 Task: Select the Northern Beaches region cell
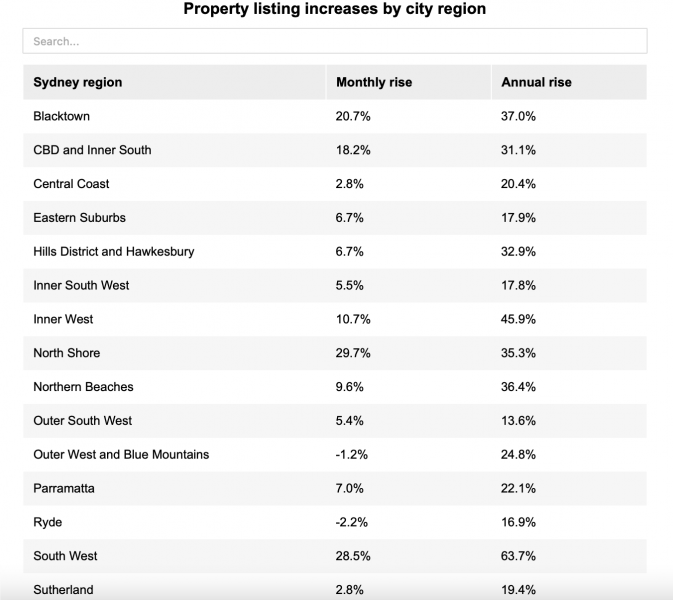point(83,387)
